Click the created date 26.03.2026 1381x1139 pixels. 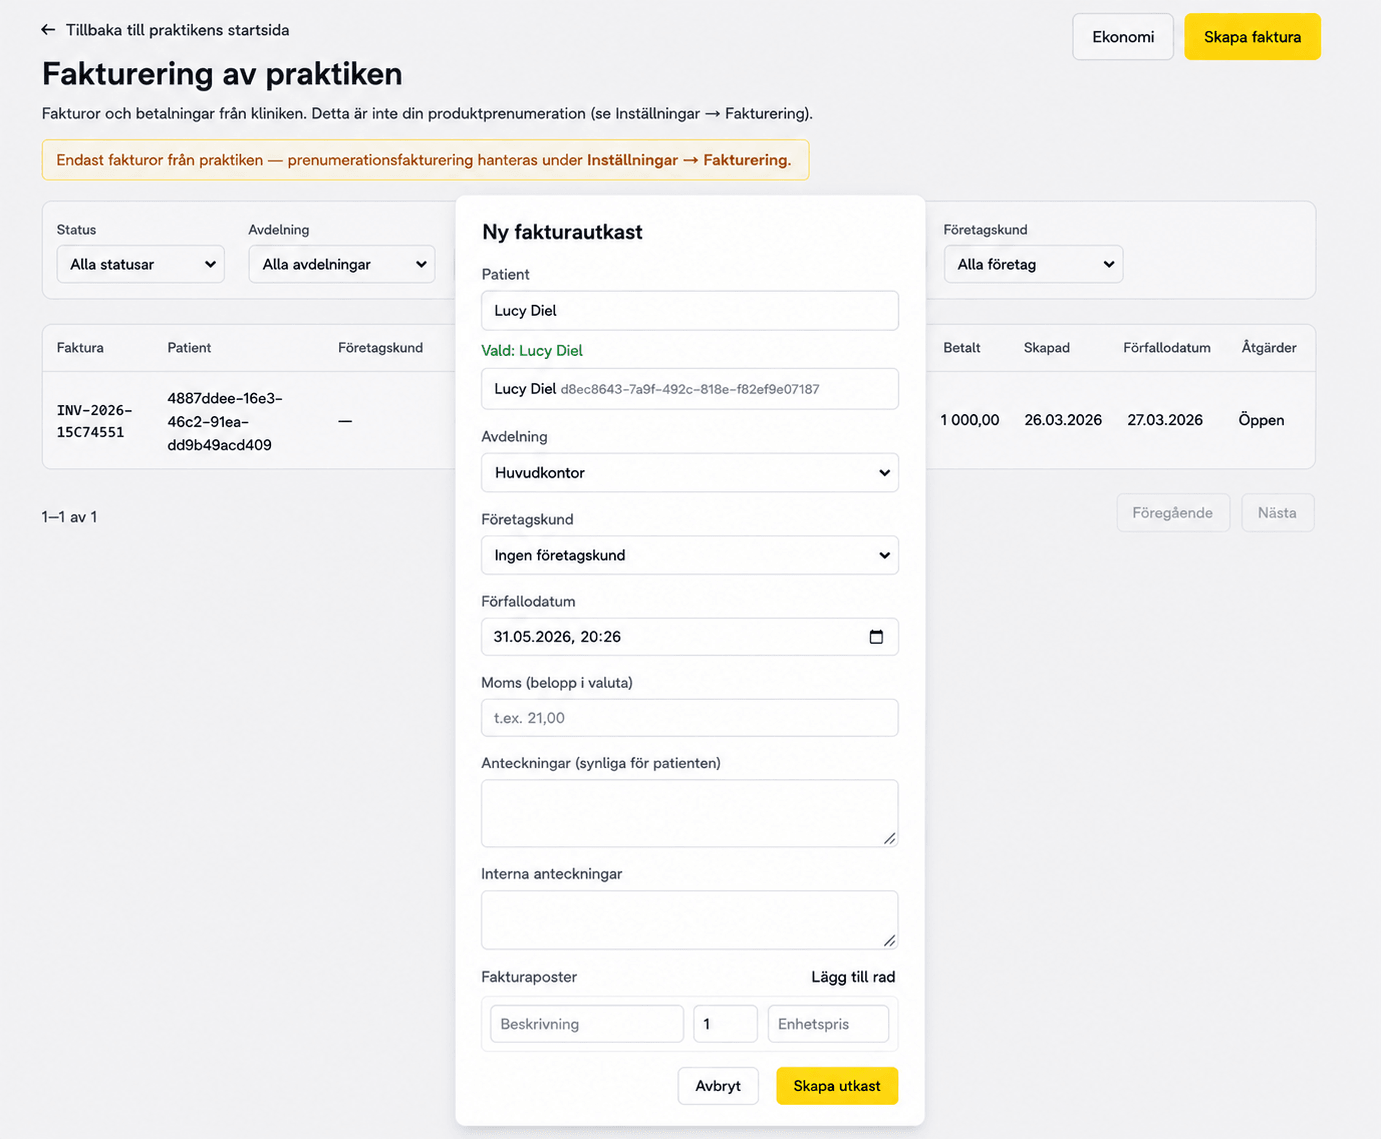(x=1063, y=420)
